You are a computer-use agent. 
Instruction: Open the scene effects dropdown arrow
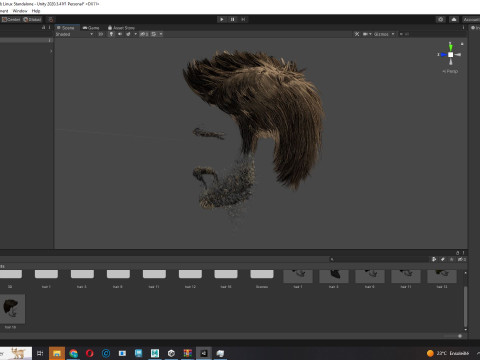[x=135, y=34]
